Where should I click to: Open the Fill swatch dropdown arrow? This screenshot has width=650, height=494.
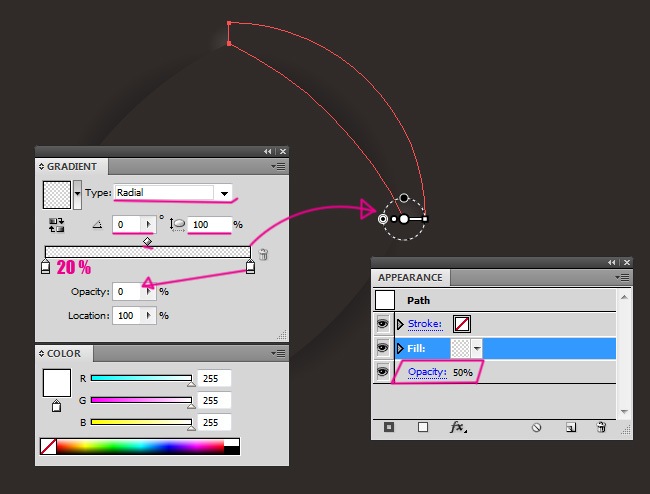[x=477, y=348]
